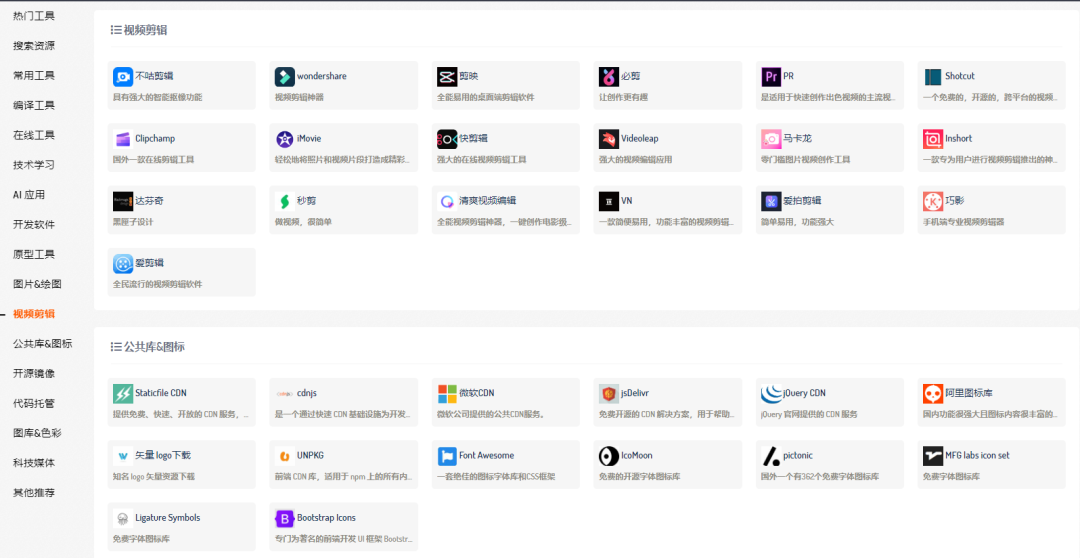This screenshot has width=1080, height=558.
Task: Click the Clipchamp purple icon
Action: pyautogui.click(x=123, y=139)
